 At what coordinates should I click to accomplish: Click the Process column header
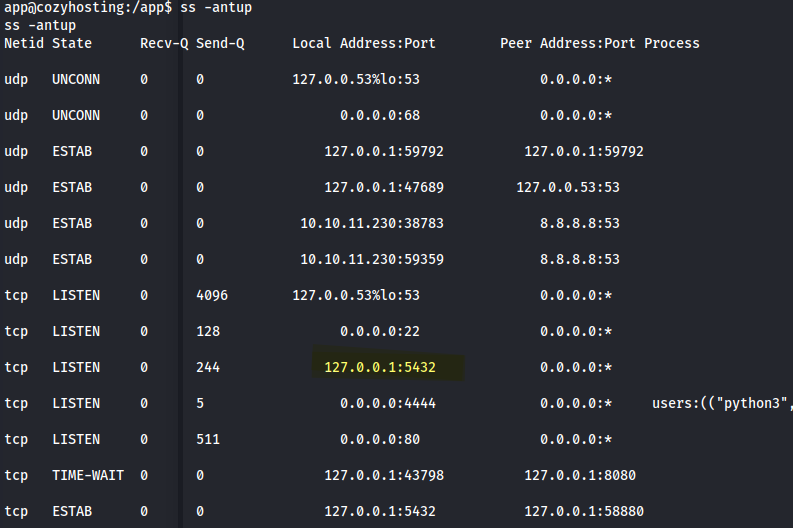click(x=672, y=43)
